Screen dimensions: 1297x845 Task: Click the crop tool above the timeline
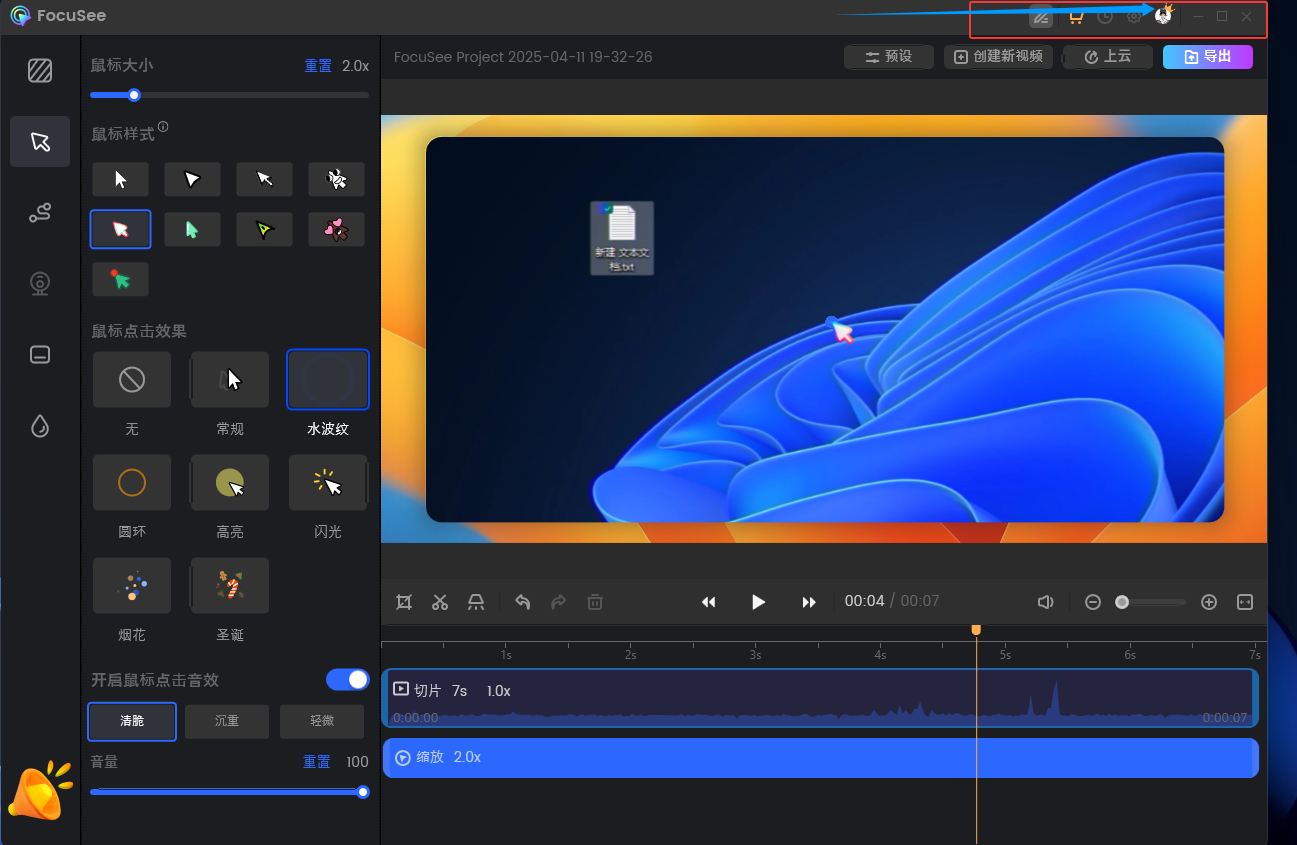pos(404,602)
